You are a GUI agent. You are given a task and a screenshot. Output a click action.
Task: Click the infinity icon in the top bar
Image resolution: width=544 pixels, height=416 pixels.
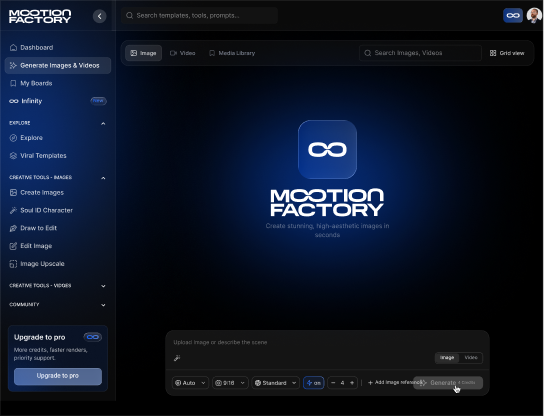click(513, 16)
